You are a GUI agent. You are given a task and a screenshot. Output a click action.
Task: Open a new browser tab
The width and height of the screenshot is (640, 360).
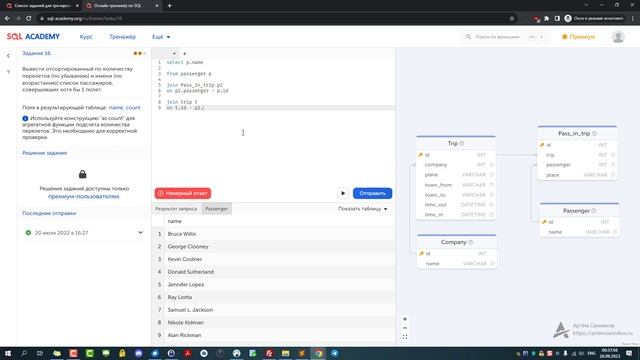[169, 6]
